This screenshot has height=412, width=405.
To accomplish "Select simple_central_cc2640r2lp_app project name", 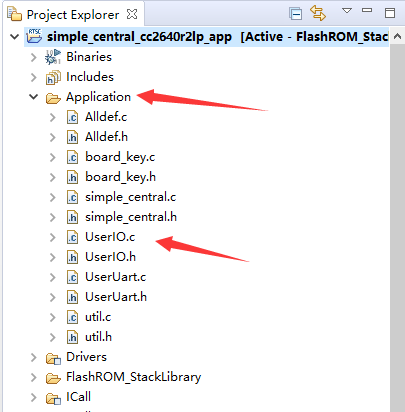I will 139,37.
